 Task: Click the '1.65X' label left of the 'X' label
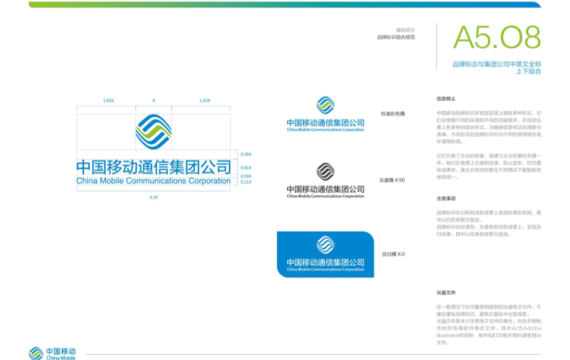point(108,100)
